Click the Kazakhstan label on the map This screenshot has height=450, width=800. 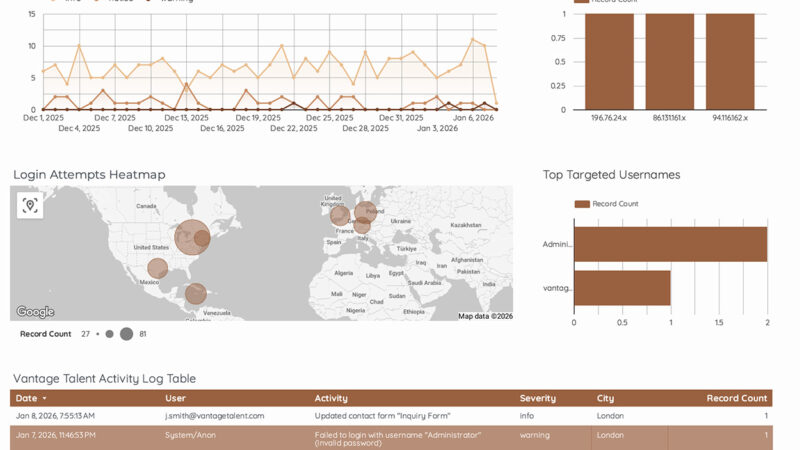click(x=466, y=225)
